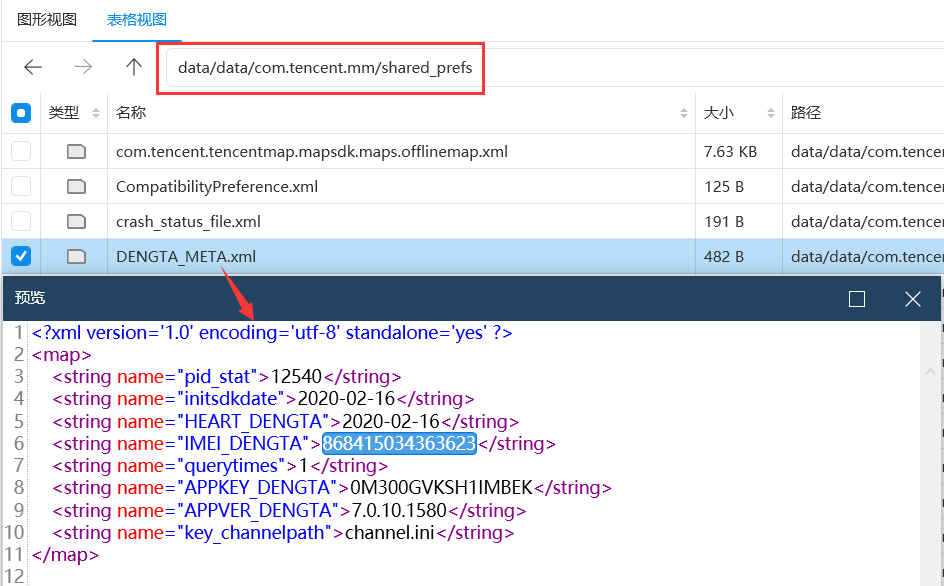The image size is (944, 586).
Task: Click the highlighted IMEI value 868415034363623
Action: tap(399, 443)
